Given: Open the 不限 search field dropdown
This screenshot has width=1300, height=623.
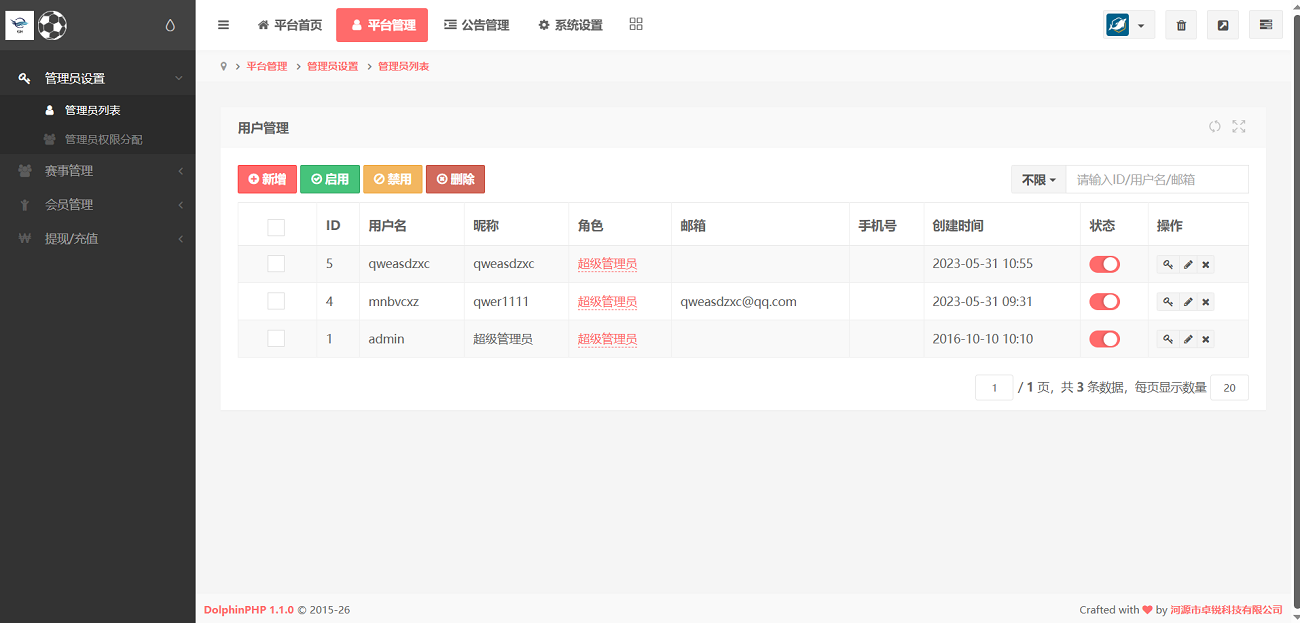Looking at the screenshot, I should (x=1038, y=180).
